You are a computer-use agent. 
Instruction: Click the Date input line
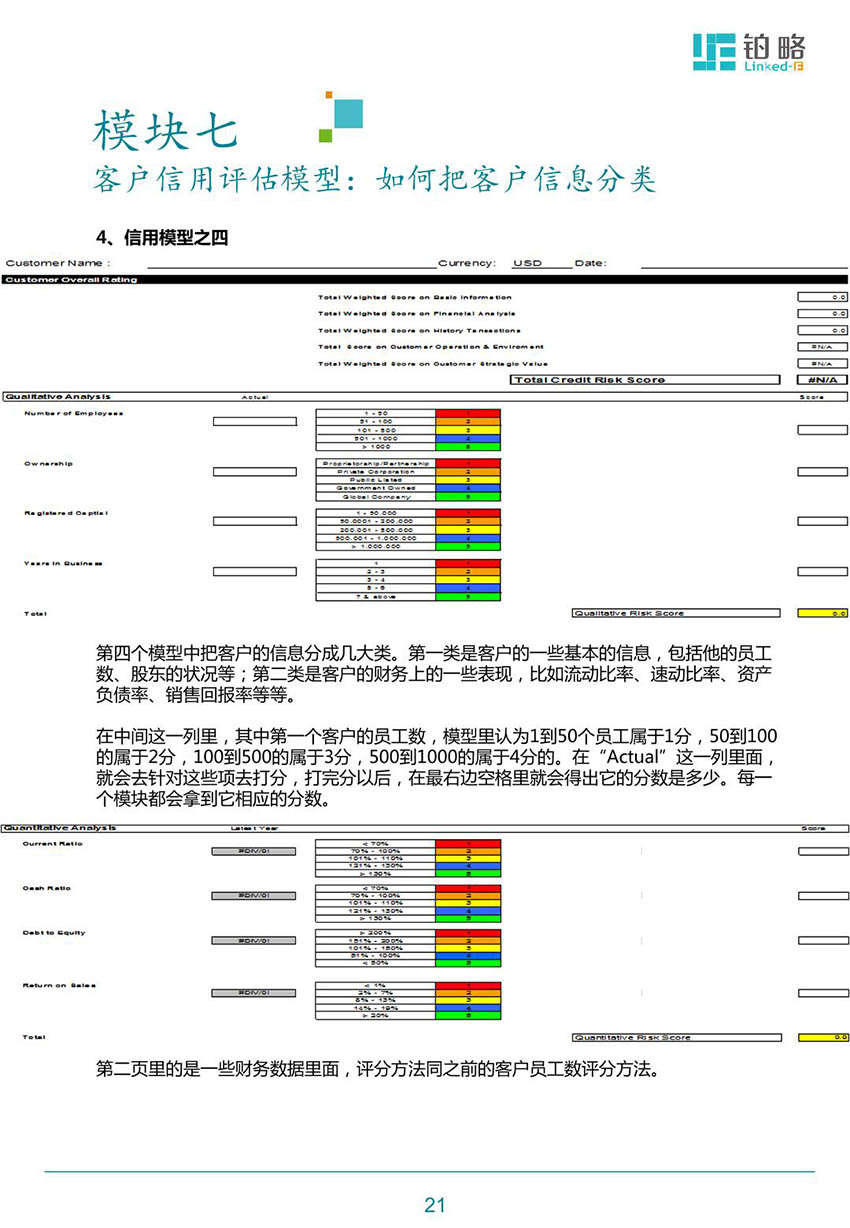tap(743, 264)
